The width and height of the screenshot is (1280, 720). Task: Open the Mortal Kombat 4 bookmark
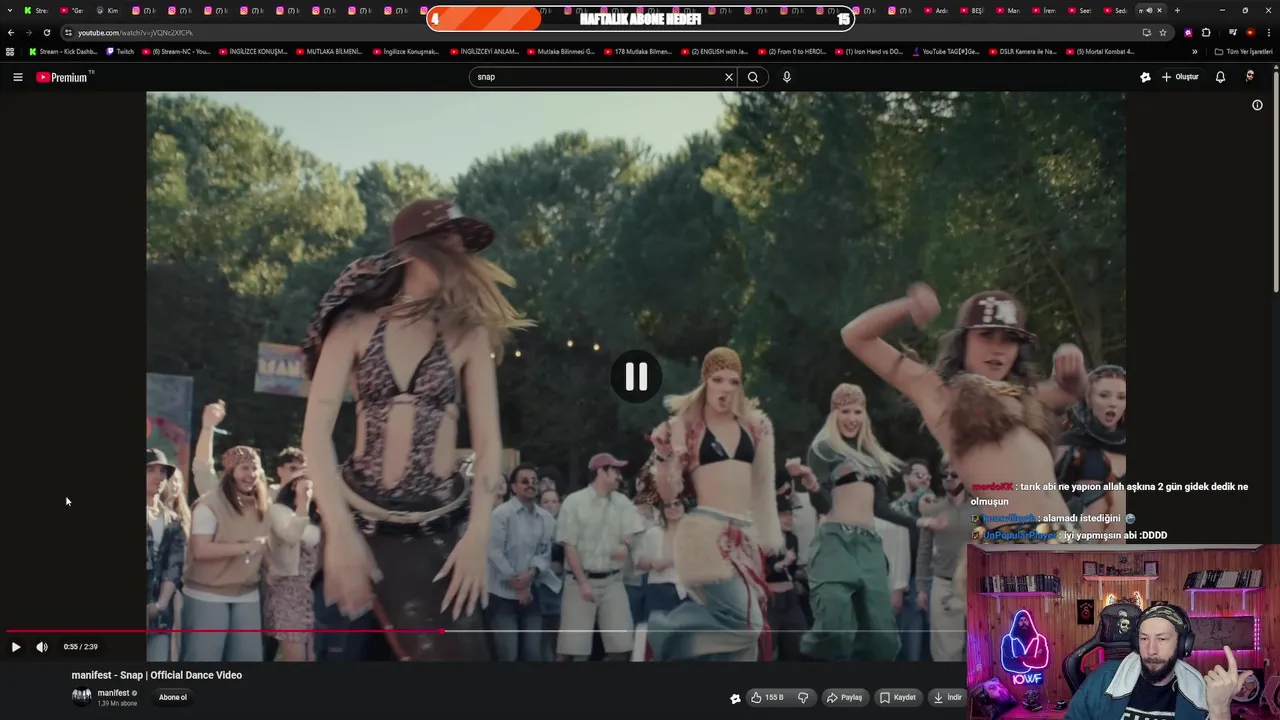tap(1100, 51)
